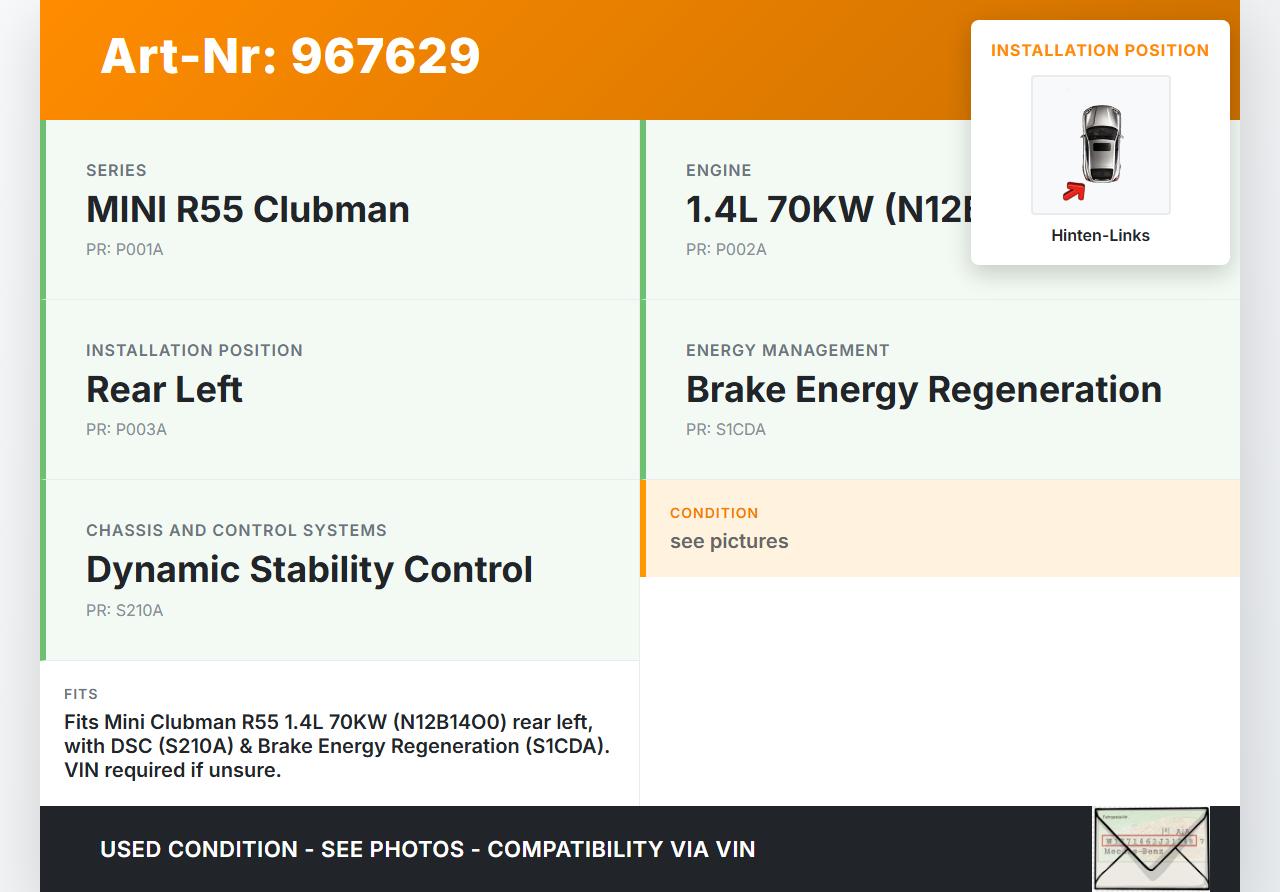Click the FITS section label
This screenshot has height=892, width=1280.
tap(81, 694)
